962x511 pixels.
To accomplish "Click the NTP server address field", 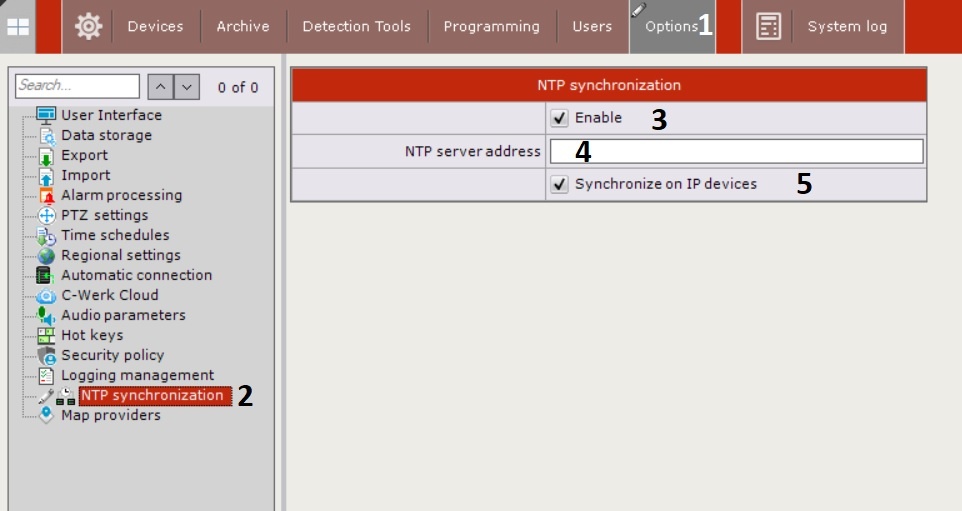I will pos(736,151).
